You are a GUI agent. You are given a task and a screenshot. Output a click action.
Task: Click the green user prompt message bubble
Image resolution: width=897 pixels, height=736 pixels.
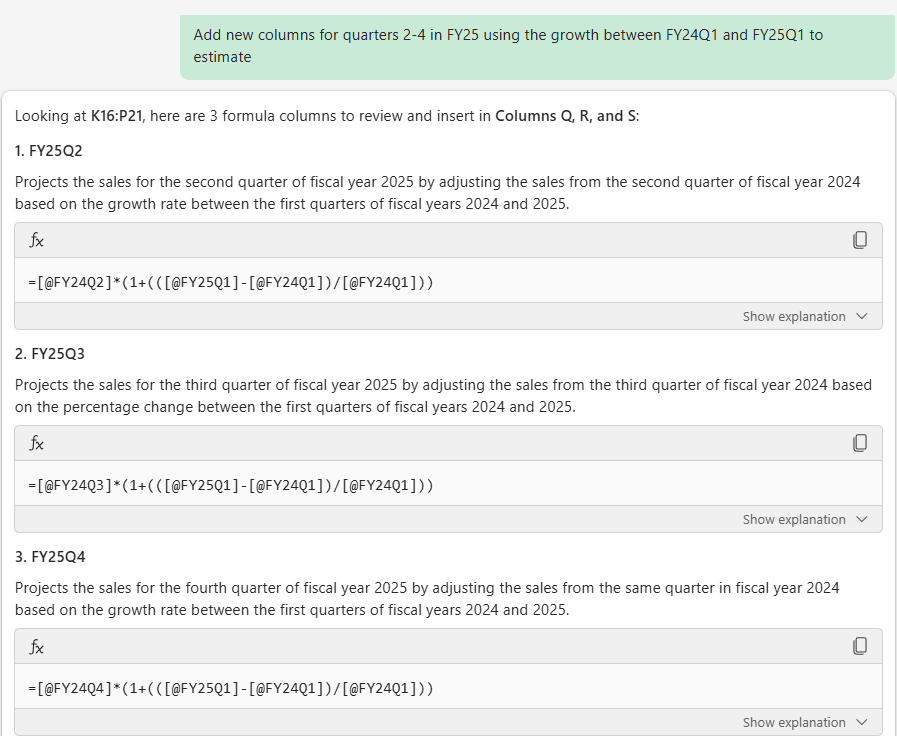(537, 47)
